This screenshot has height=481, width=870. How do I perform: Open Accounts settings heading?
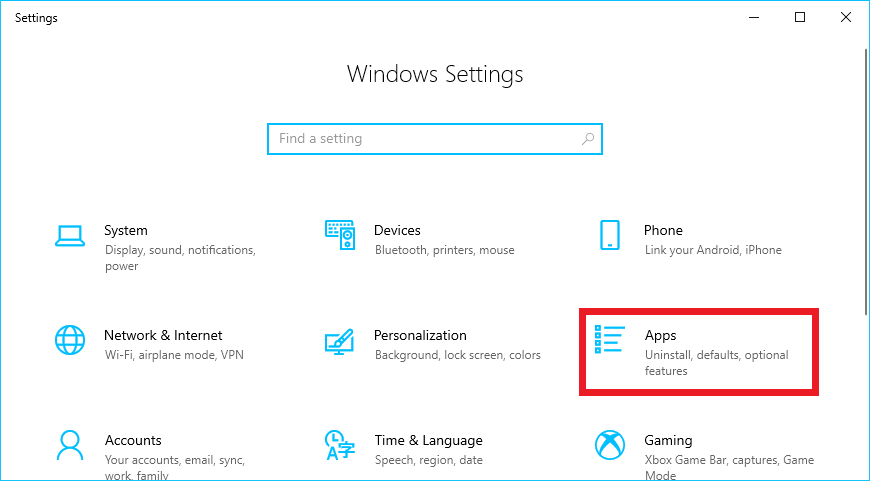(x=133, y=441)
